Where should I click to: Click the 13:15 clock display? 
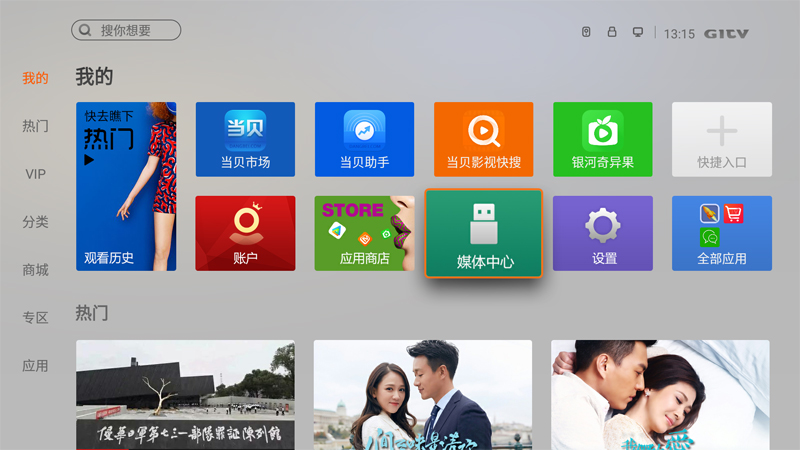coord(679,34)
